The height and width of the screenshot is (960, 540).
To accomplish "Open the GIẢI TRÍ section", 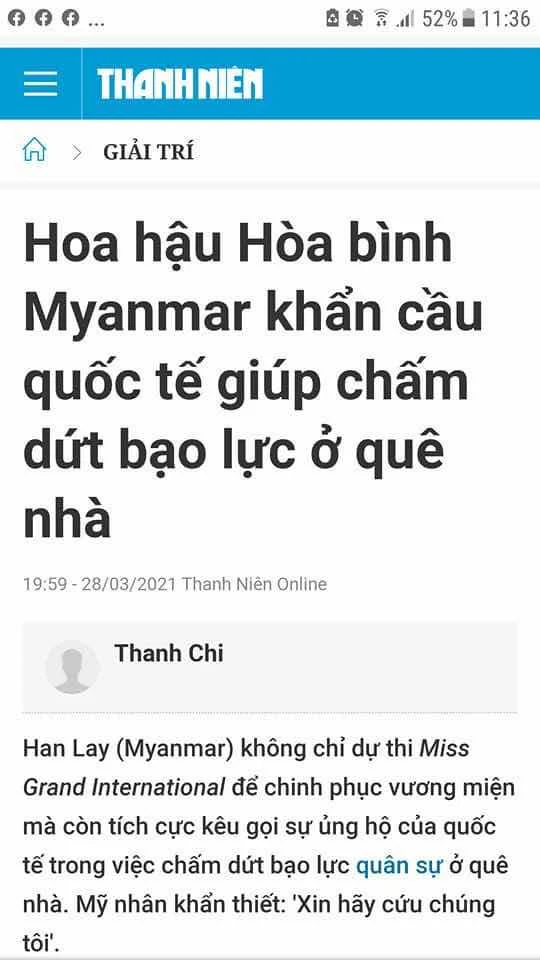I will [148, 152].
